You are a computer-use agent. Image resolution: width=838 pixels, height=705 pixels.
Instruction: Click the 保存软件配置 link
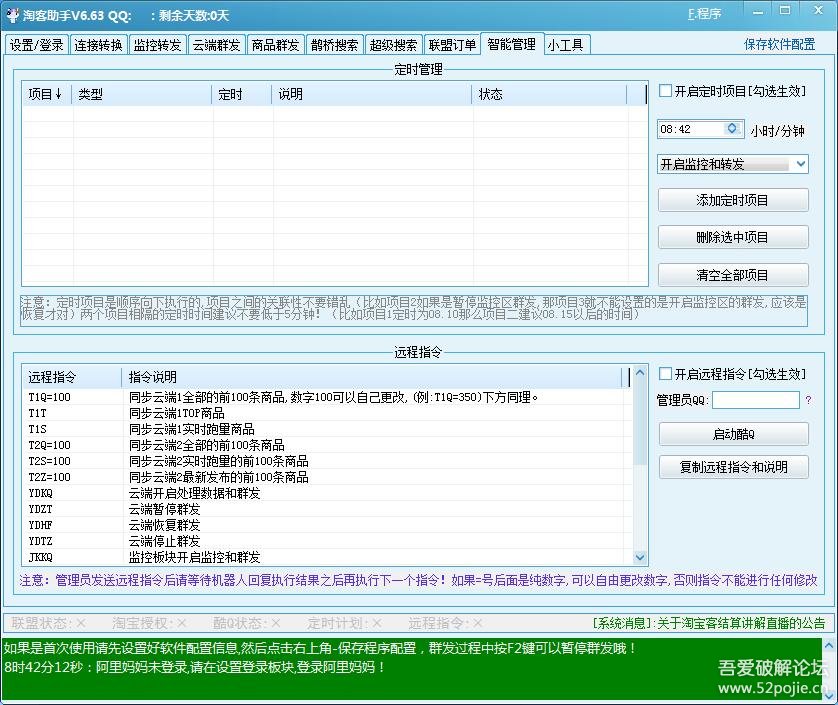(x=779, y=44)
